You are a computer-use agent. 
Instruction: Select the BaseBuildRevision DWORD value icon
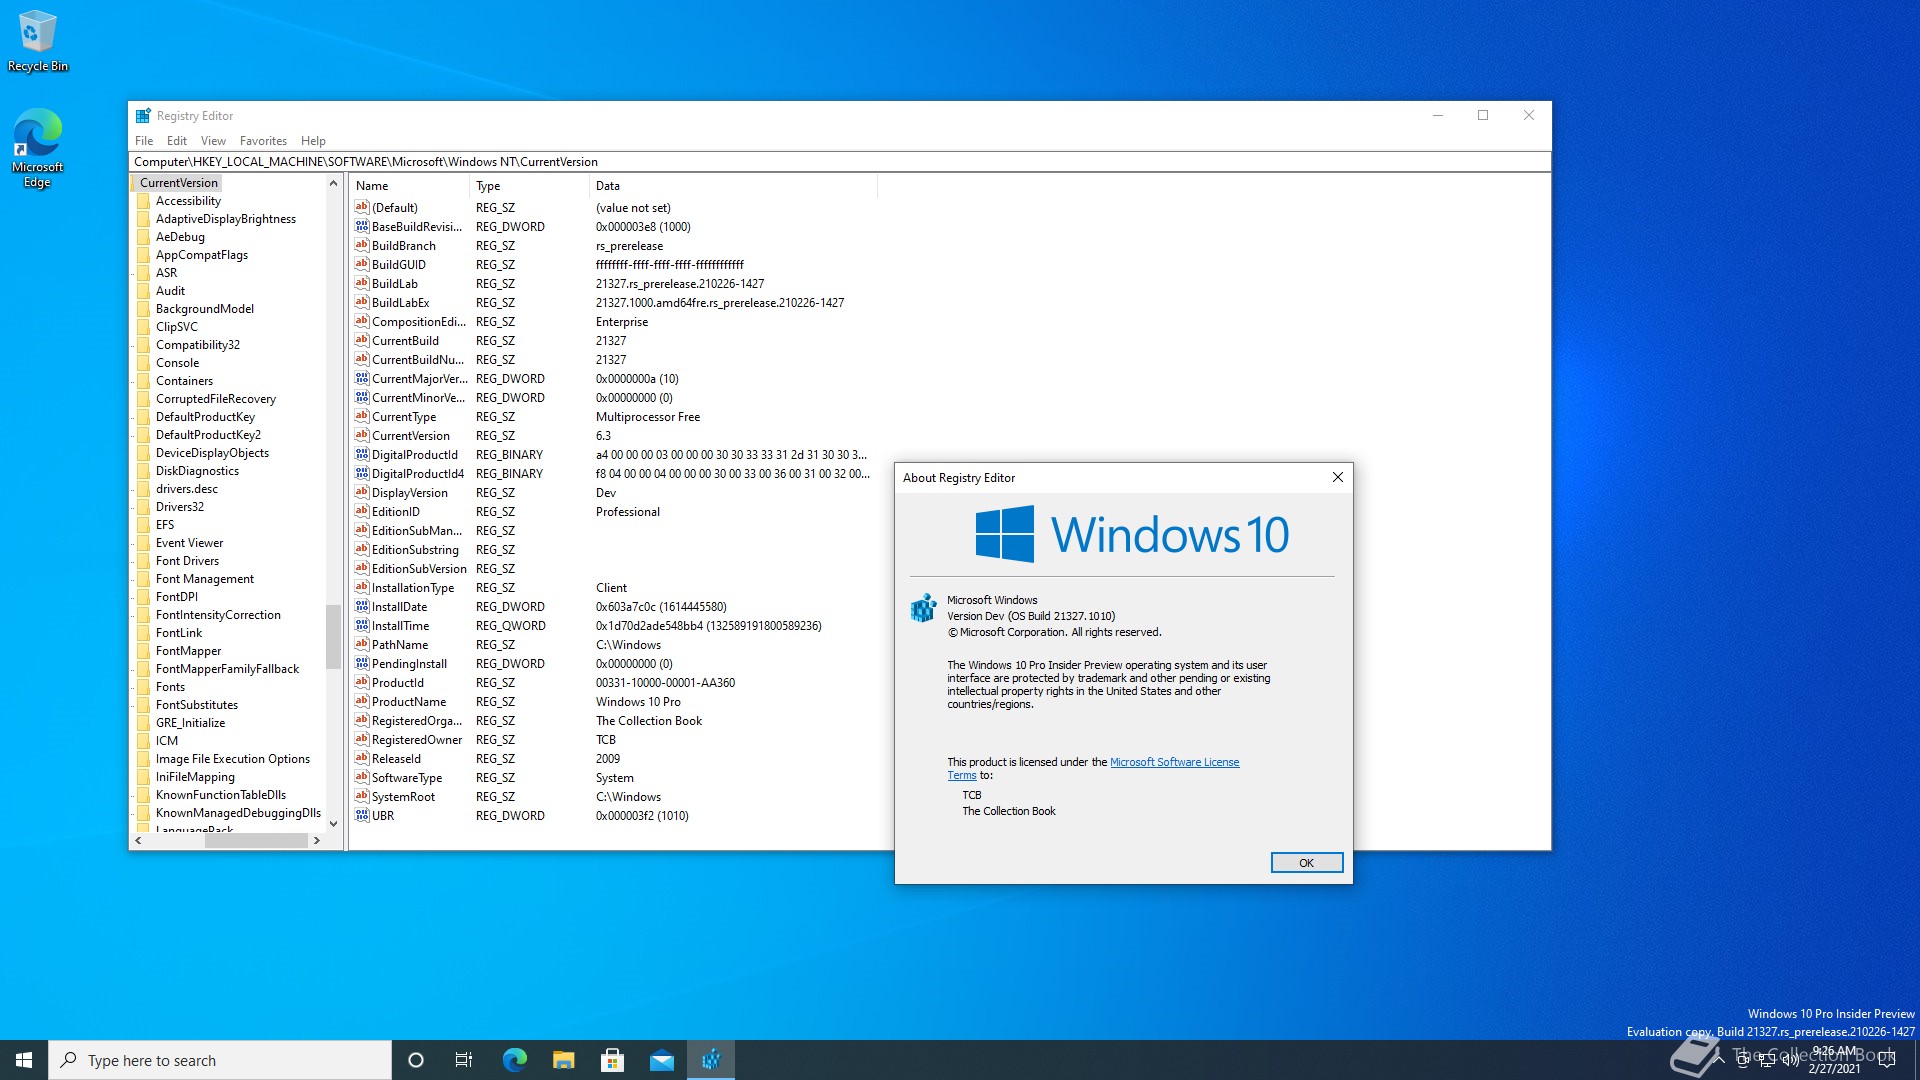362,227
